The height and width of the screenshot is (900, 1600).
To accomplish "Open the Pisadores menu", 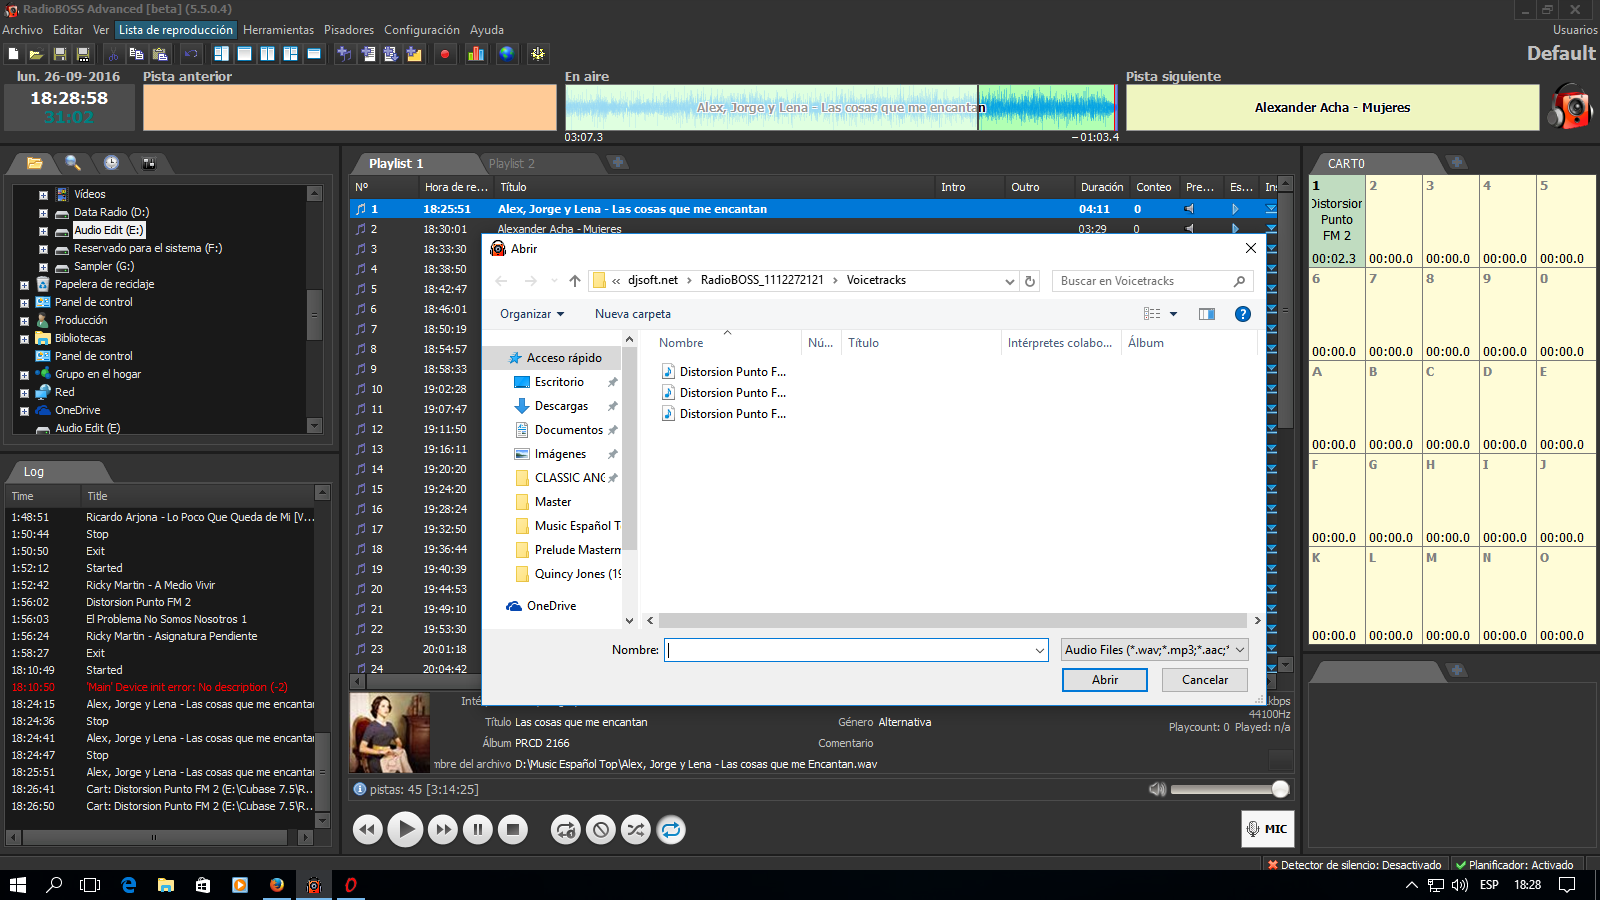I will tap(349, 30).
